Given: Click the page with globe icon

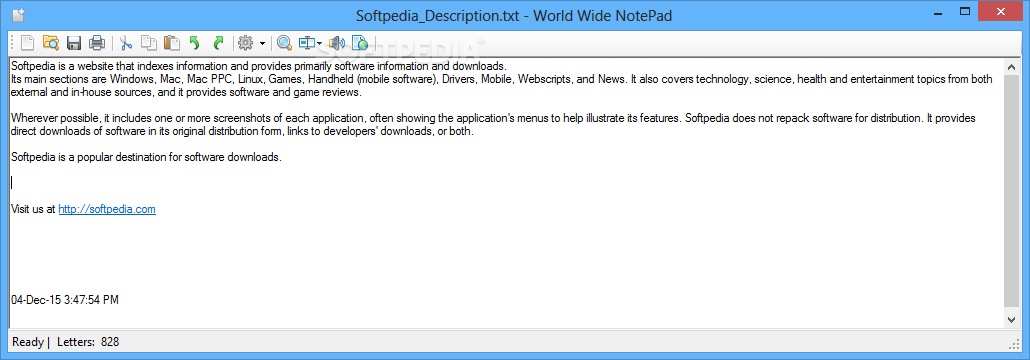Looking at the screenshot, I should pyautogui.click(x=360, y=43).
